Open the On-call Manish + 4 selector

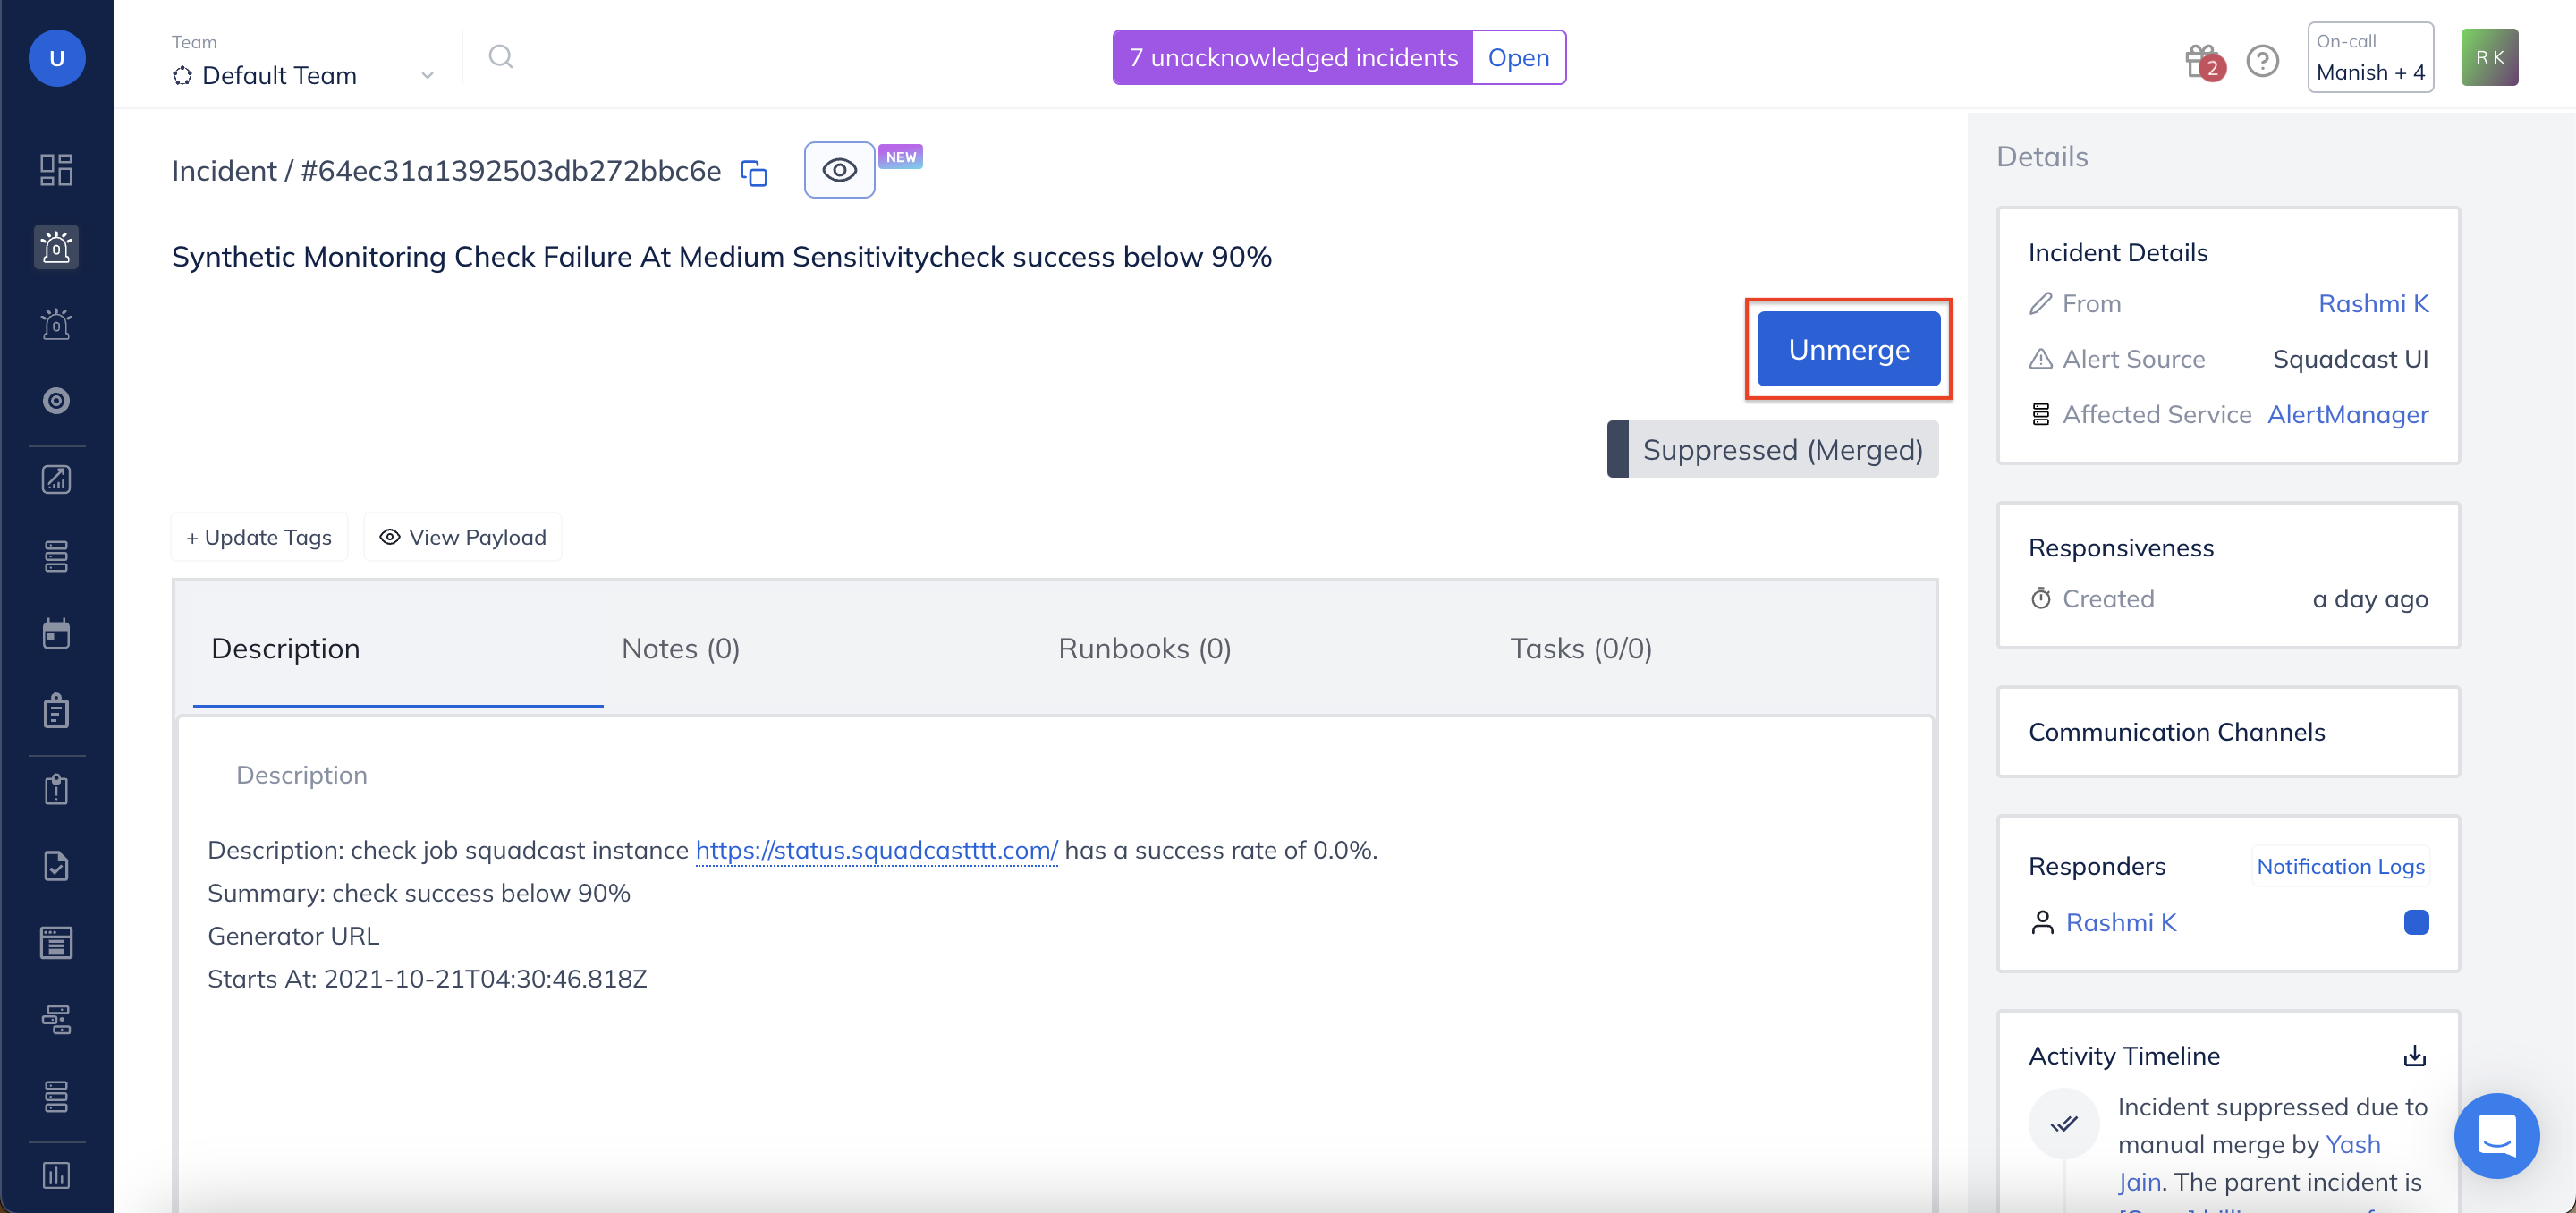(2370, 57)
